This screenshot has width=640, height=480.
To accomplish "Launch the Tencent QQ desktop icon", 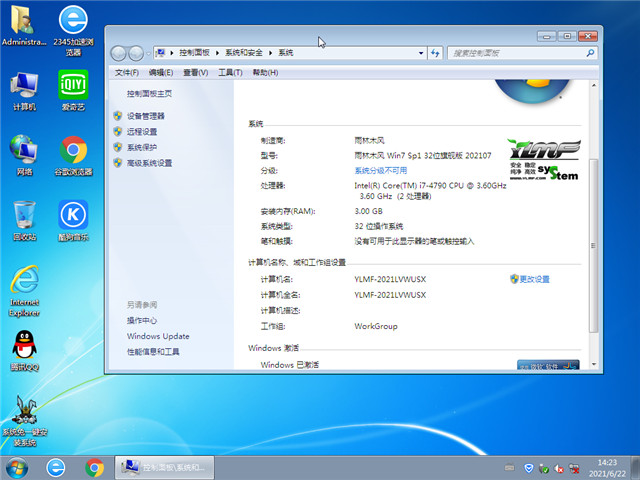I will pos(24,350).
